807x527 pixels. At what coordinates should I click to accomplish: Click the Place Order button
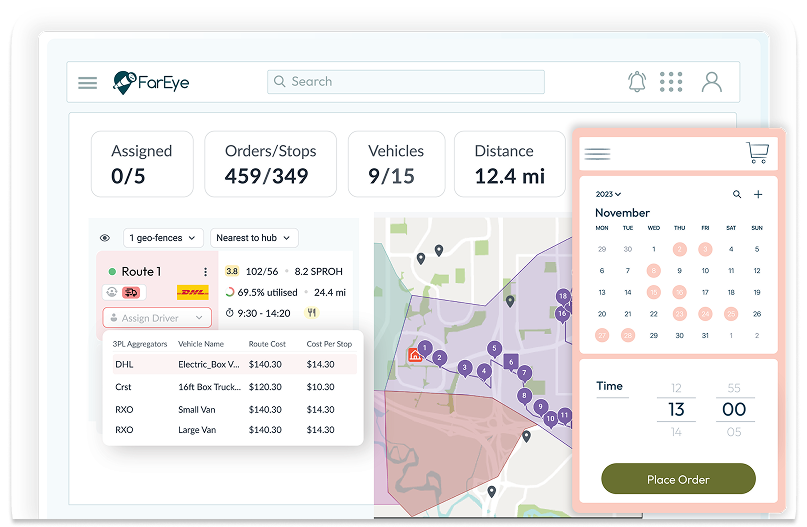click(x=678, y=480)
